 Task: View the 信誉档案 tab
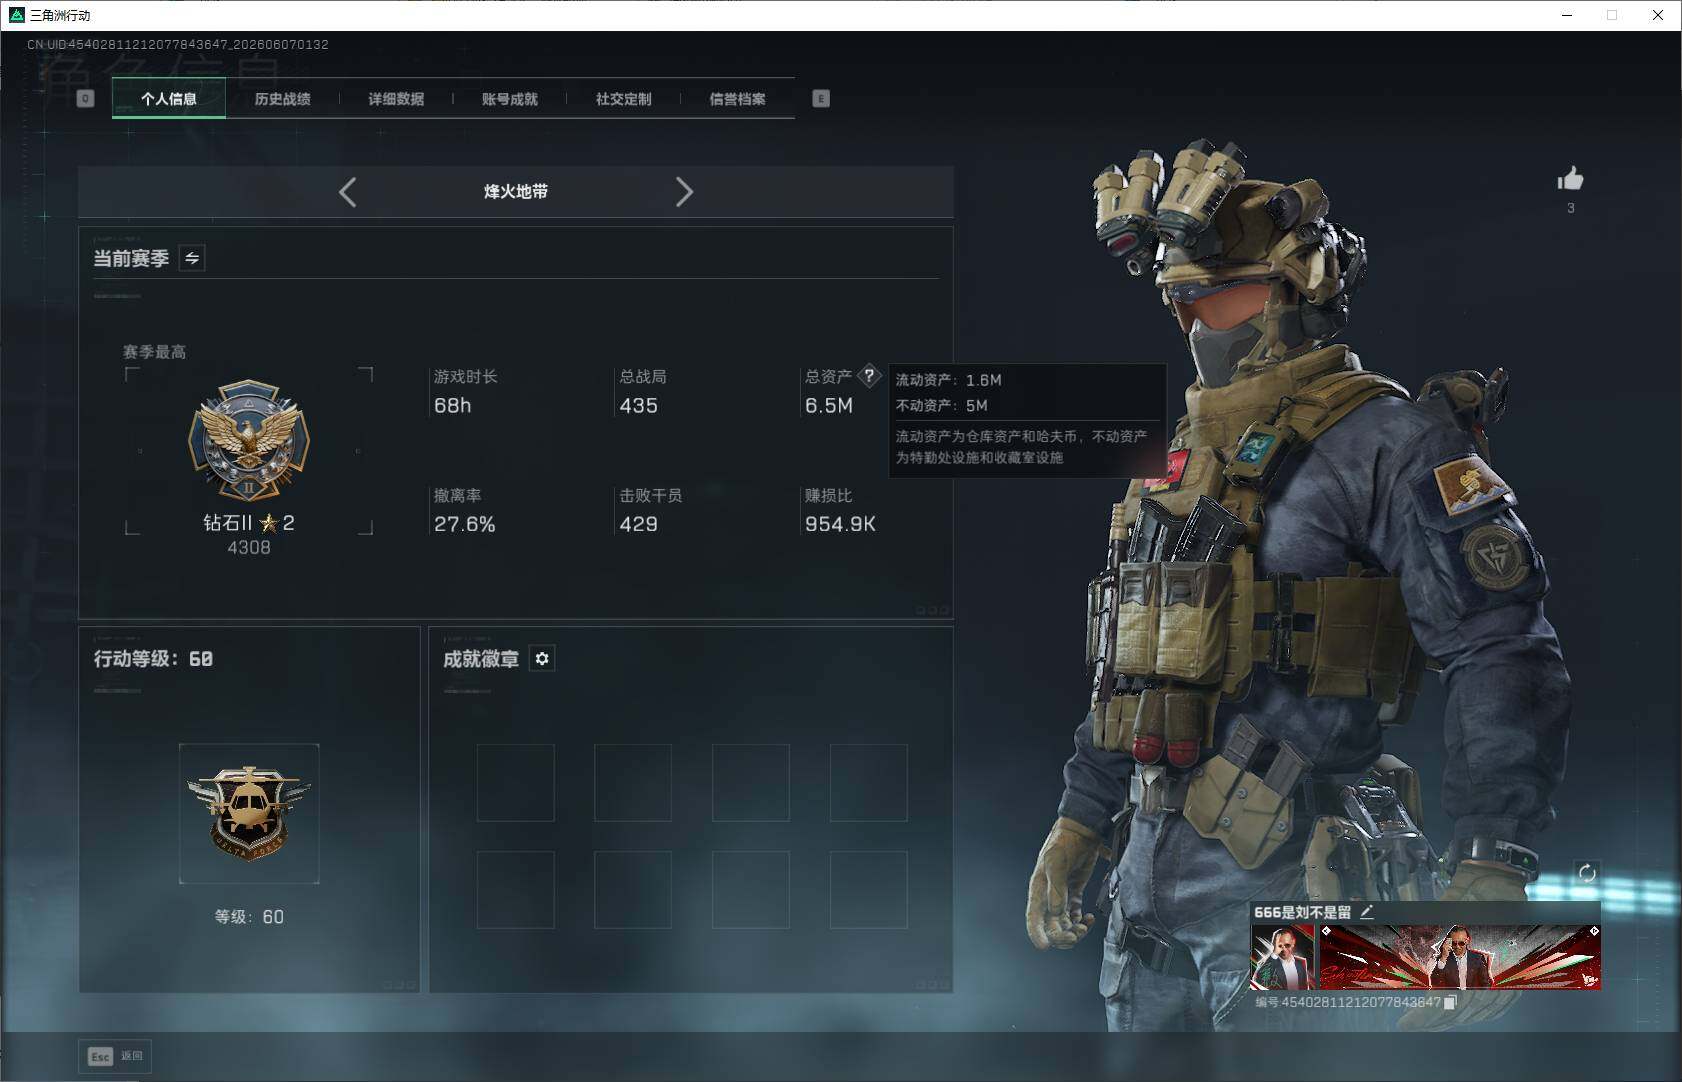pos(738,98)
